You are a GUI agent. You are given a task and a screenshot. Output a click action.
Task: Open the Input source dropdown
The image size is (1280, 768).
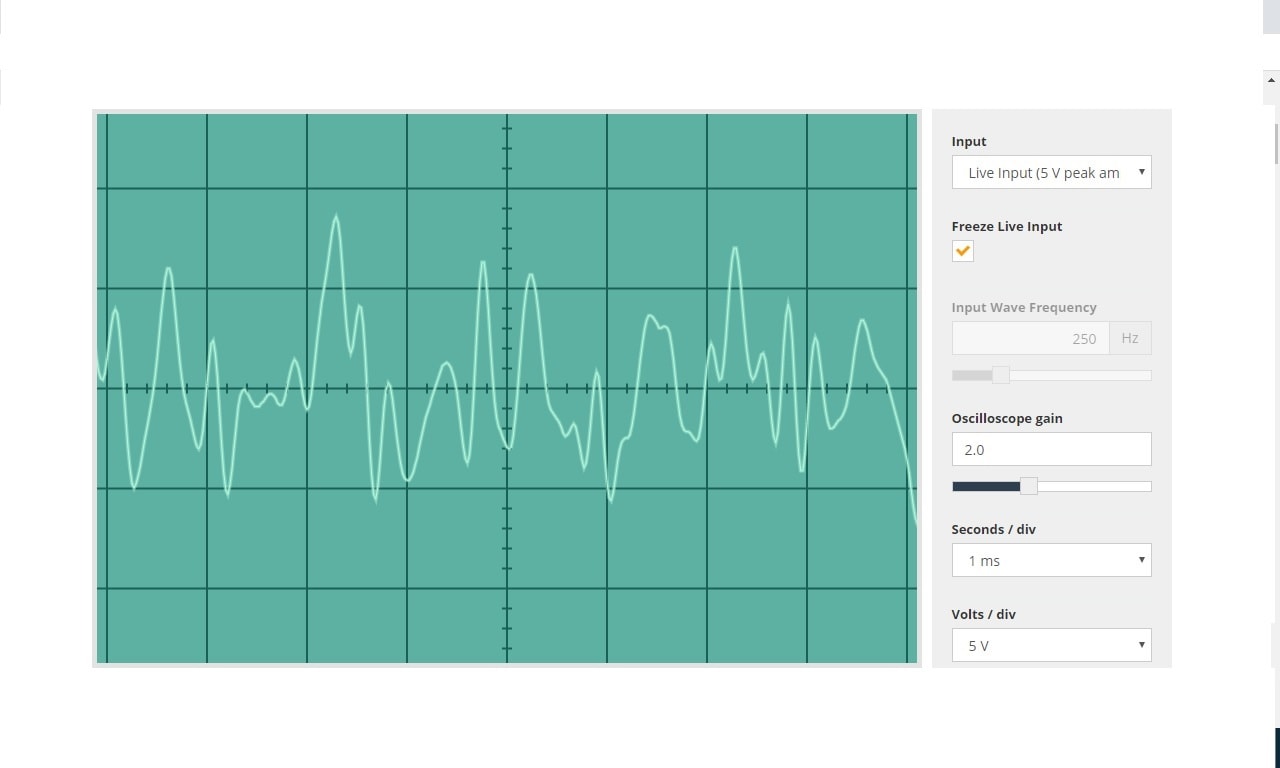click(1051, 172)
